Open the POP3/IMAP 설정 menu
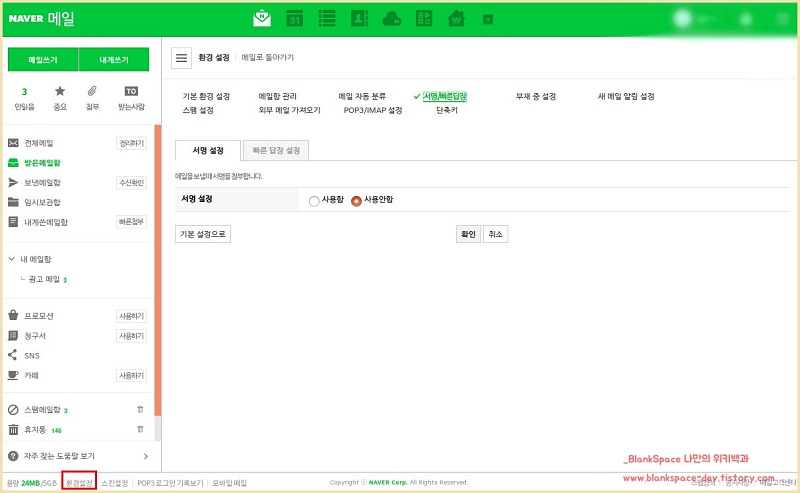The height and width of the screenshot is (493, 800). [373, 110]
